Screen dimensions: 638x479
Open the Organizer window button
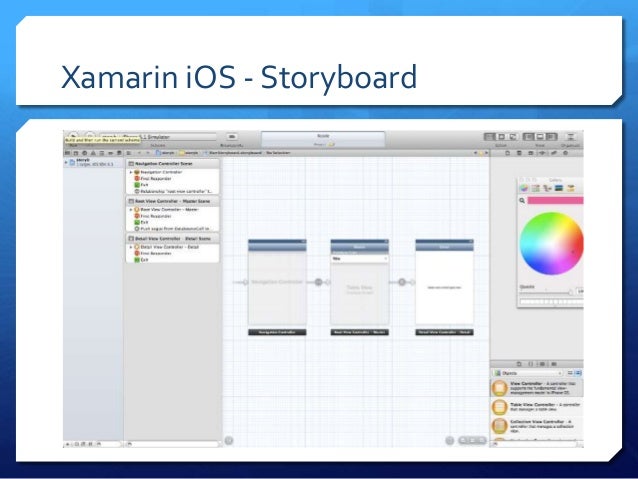pyautogui.click(x=570, y=137)
